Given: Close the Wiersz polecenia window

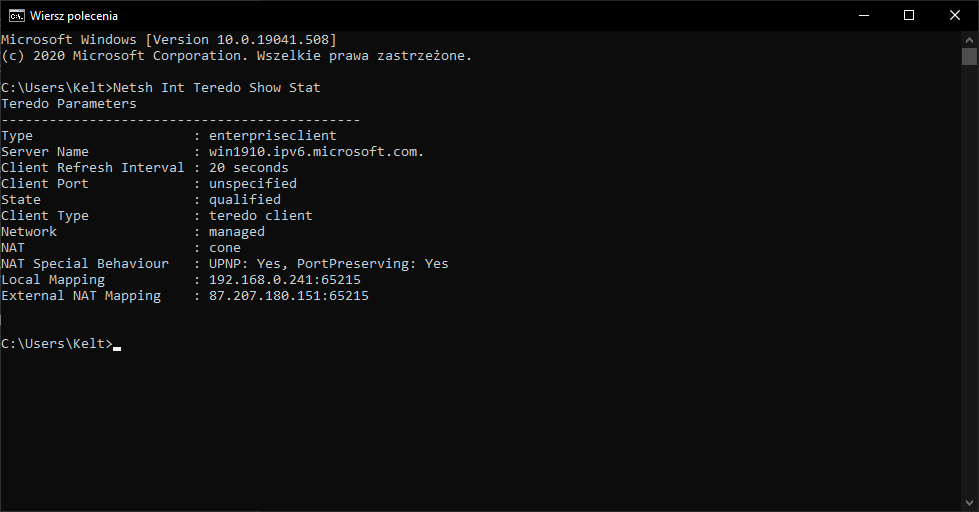Looking at the screenshot, I should pos(955,15).
